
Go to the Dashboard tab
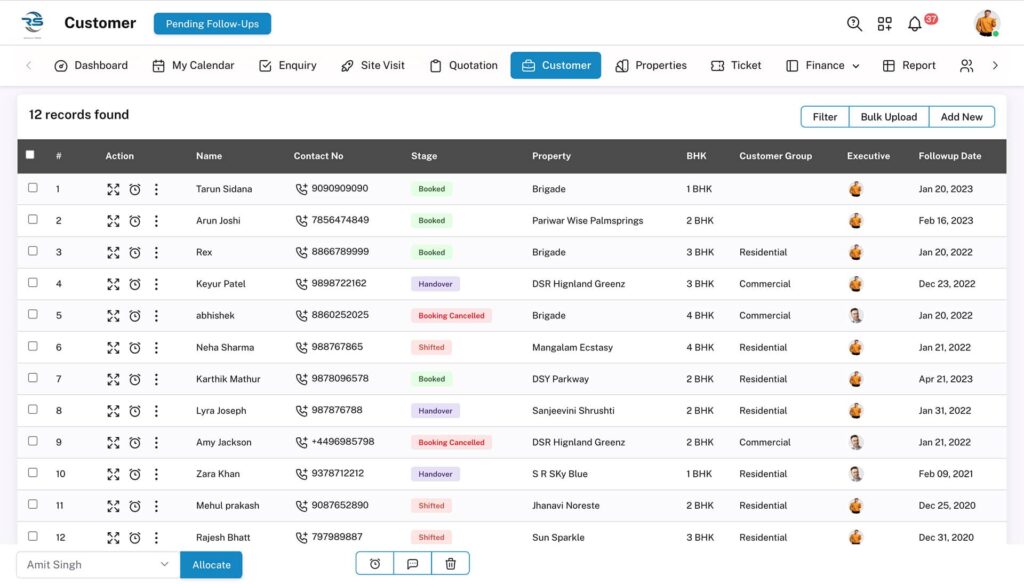(x=91, y=65)
